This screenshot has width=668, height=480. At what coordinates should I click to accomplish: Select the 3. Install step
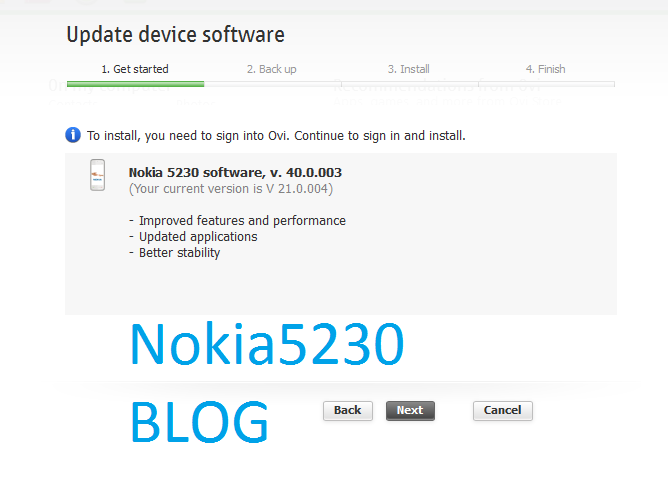[409, 69]
